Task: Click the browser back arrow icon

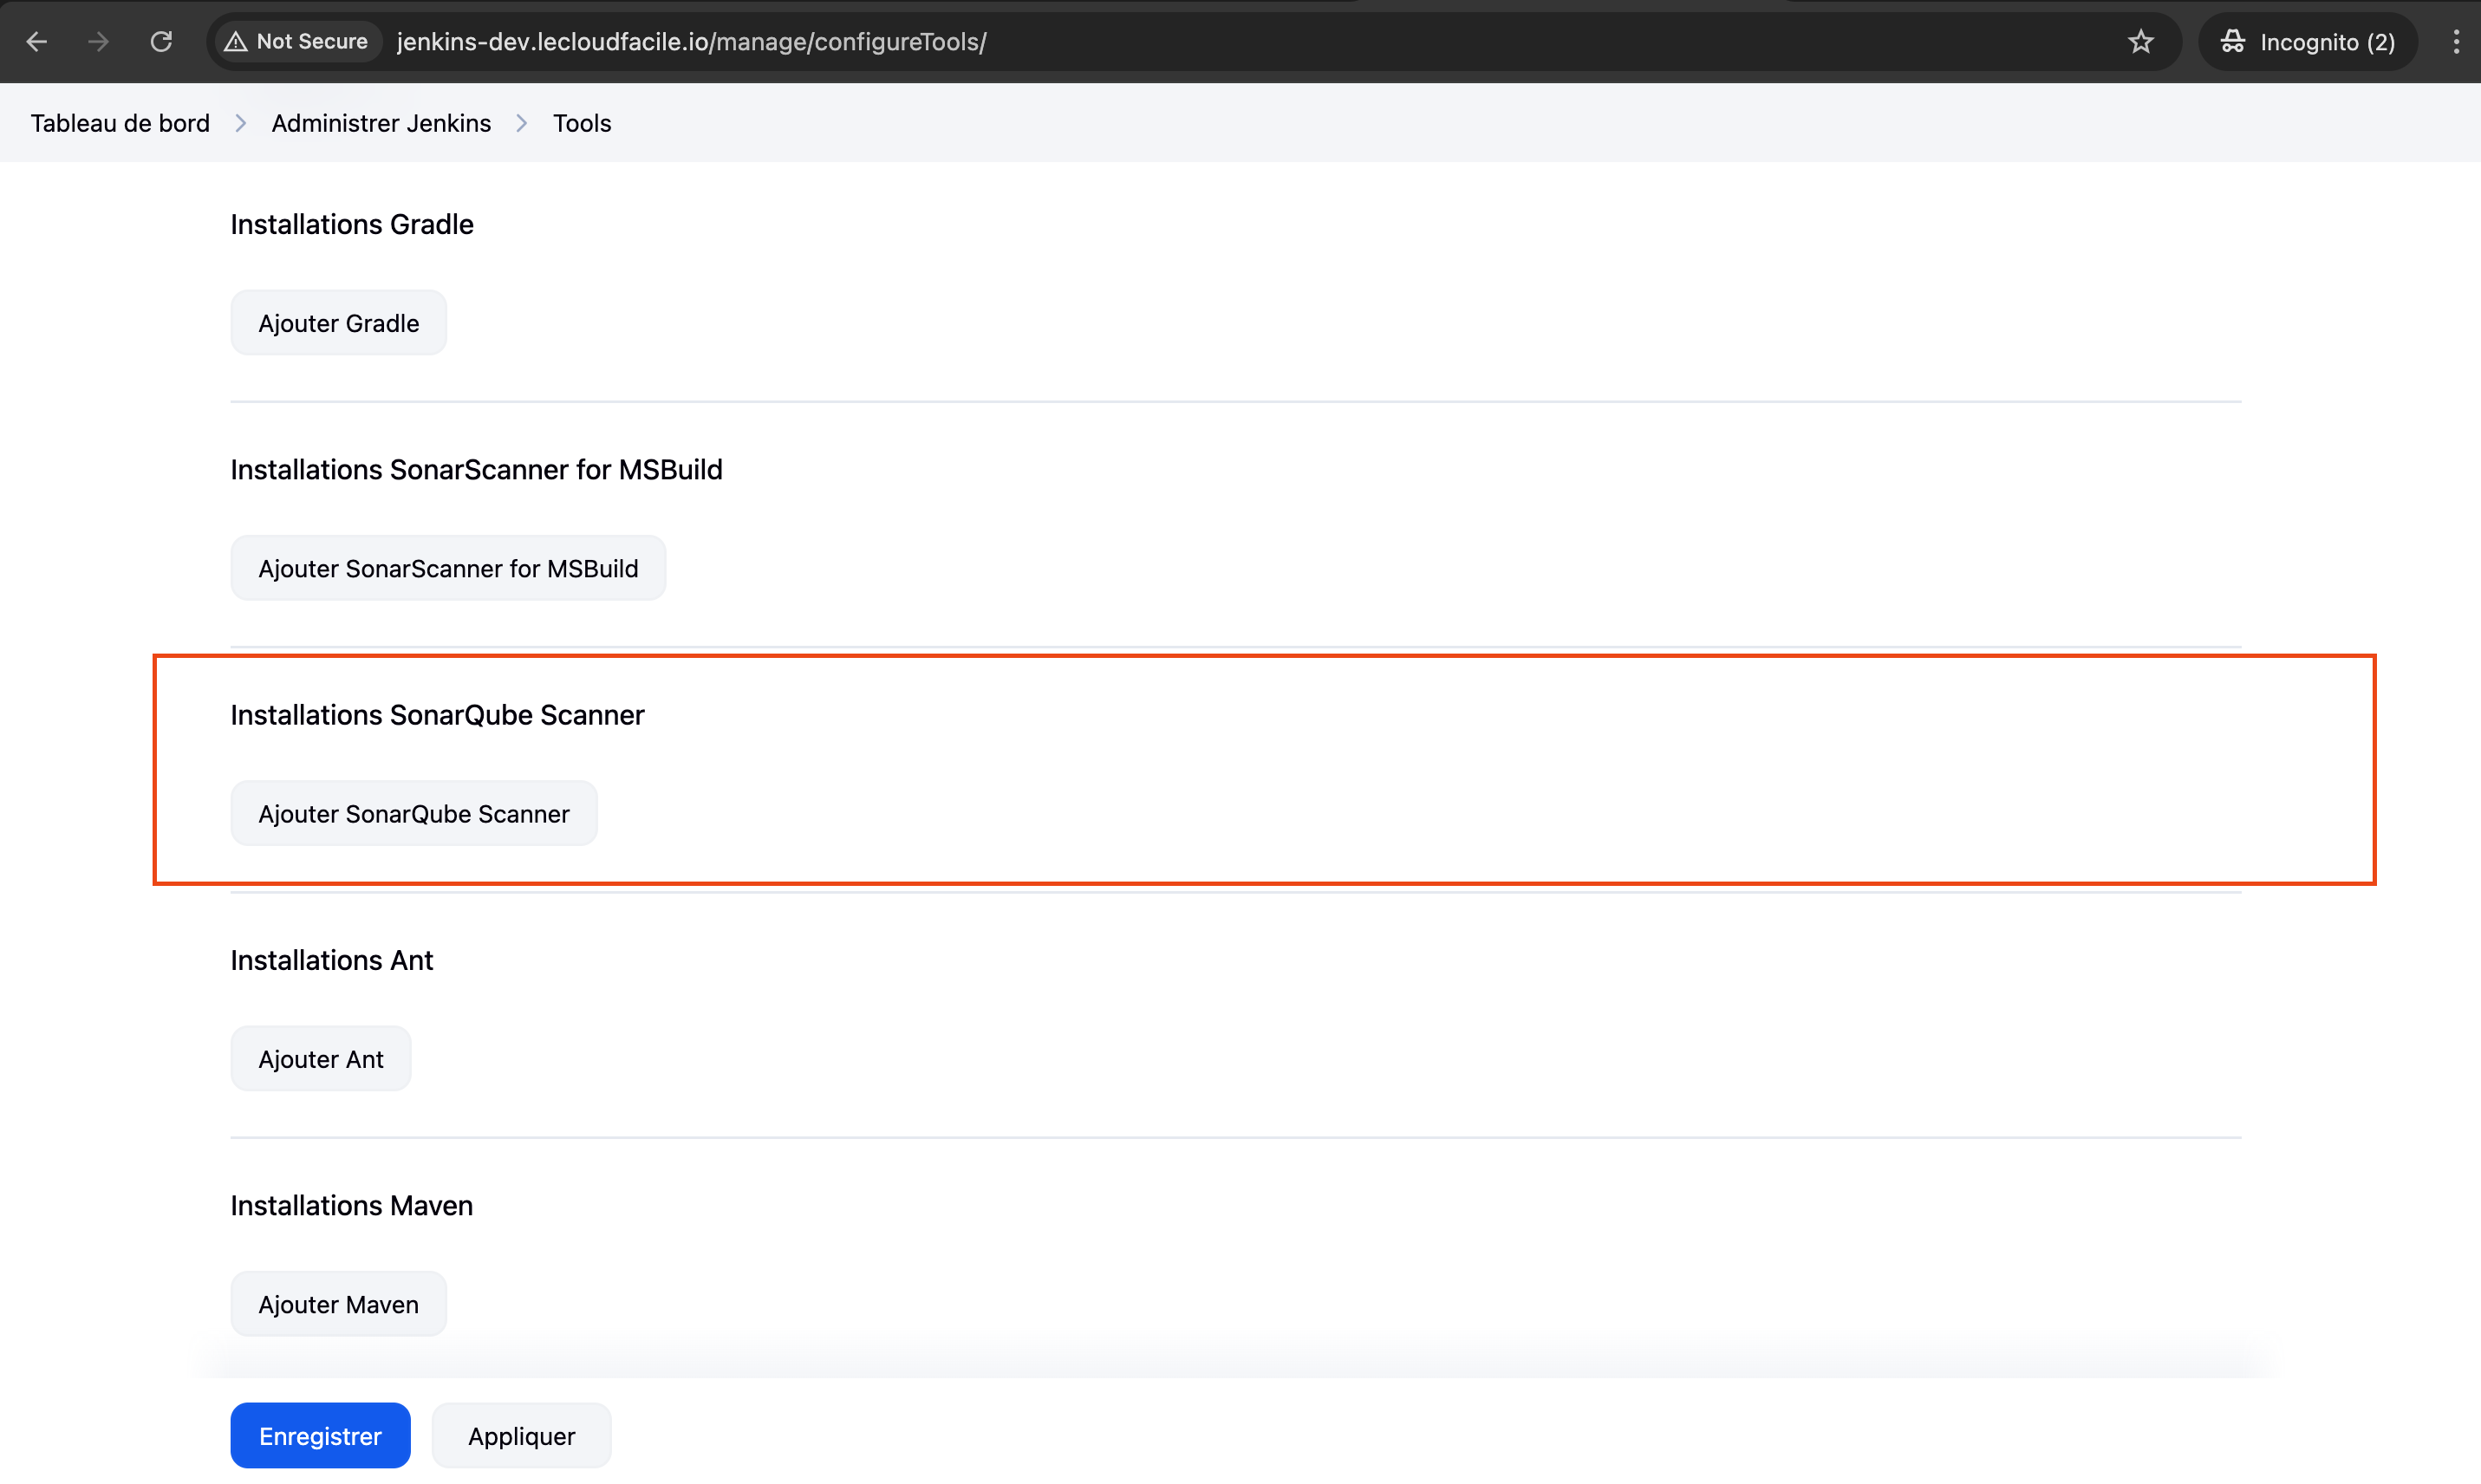Action: [37, 42]
